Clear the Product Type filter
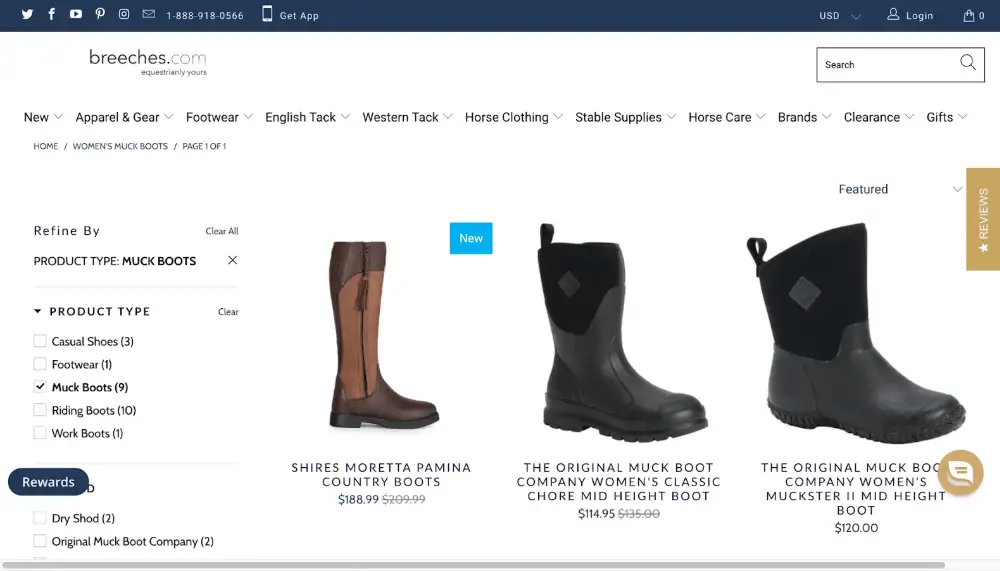This screenshot has height=571, width=1000. (228, 311)
